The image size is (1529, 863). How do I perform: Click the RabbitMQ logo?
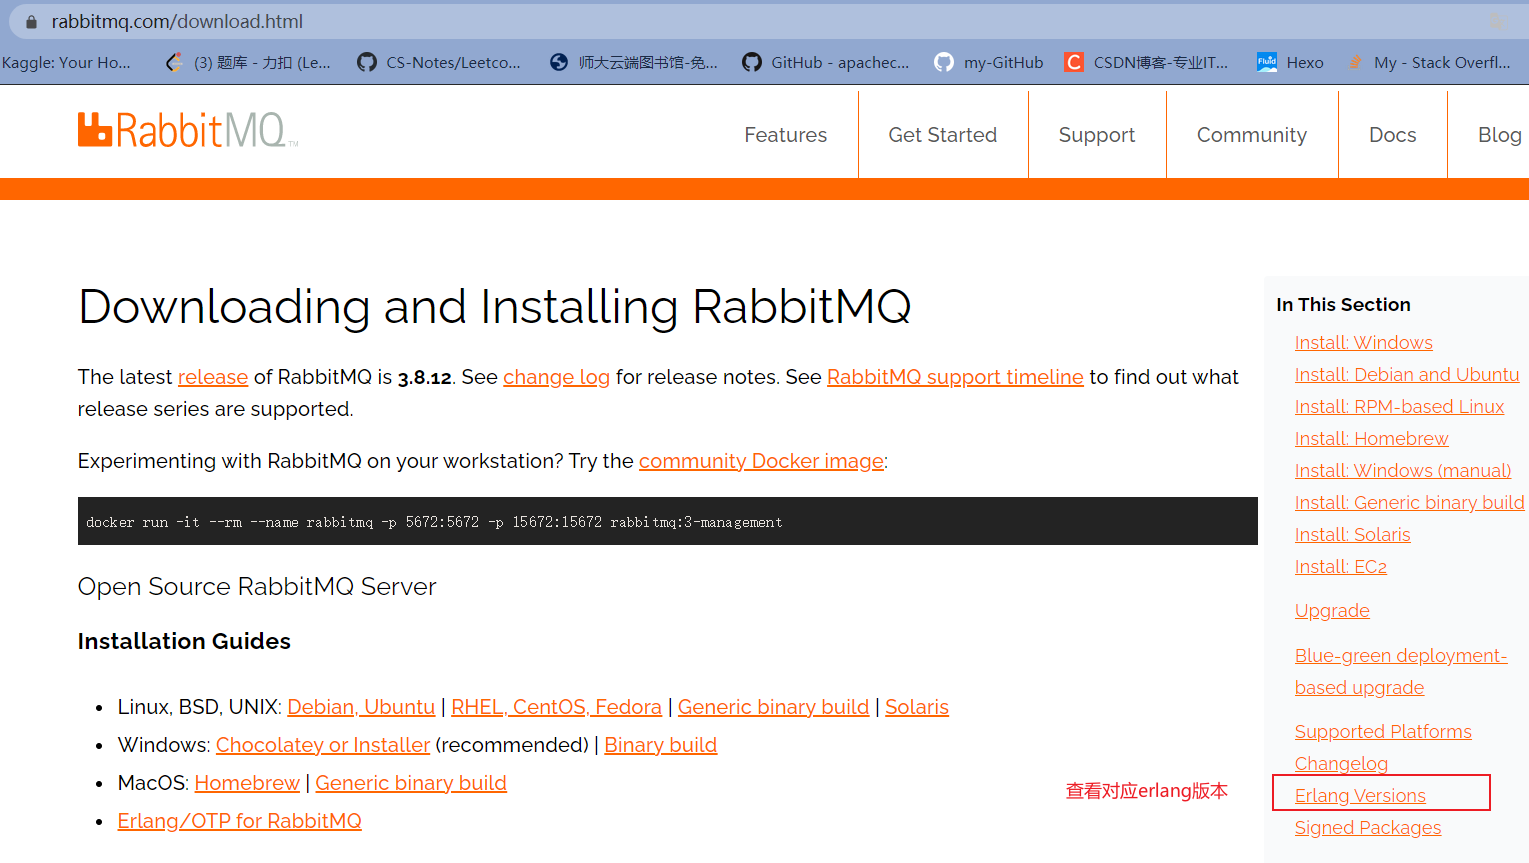[x=188, y=130]
